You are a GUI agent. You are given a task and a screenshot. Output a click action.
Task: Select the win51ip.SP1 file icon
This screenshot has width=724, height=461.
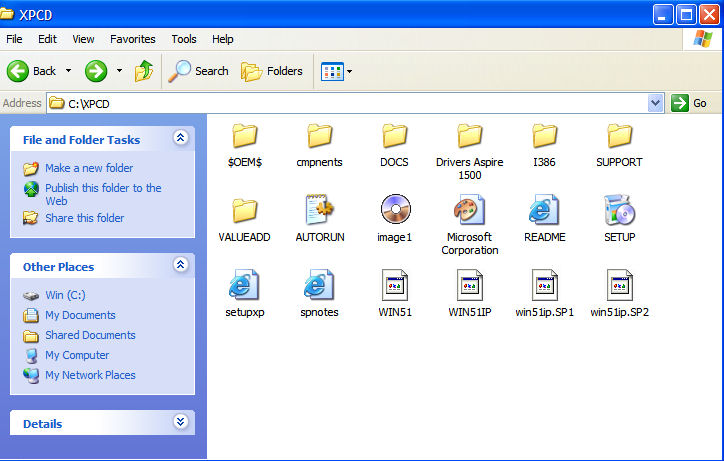pyautogui.click(x=544, y=285)
